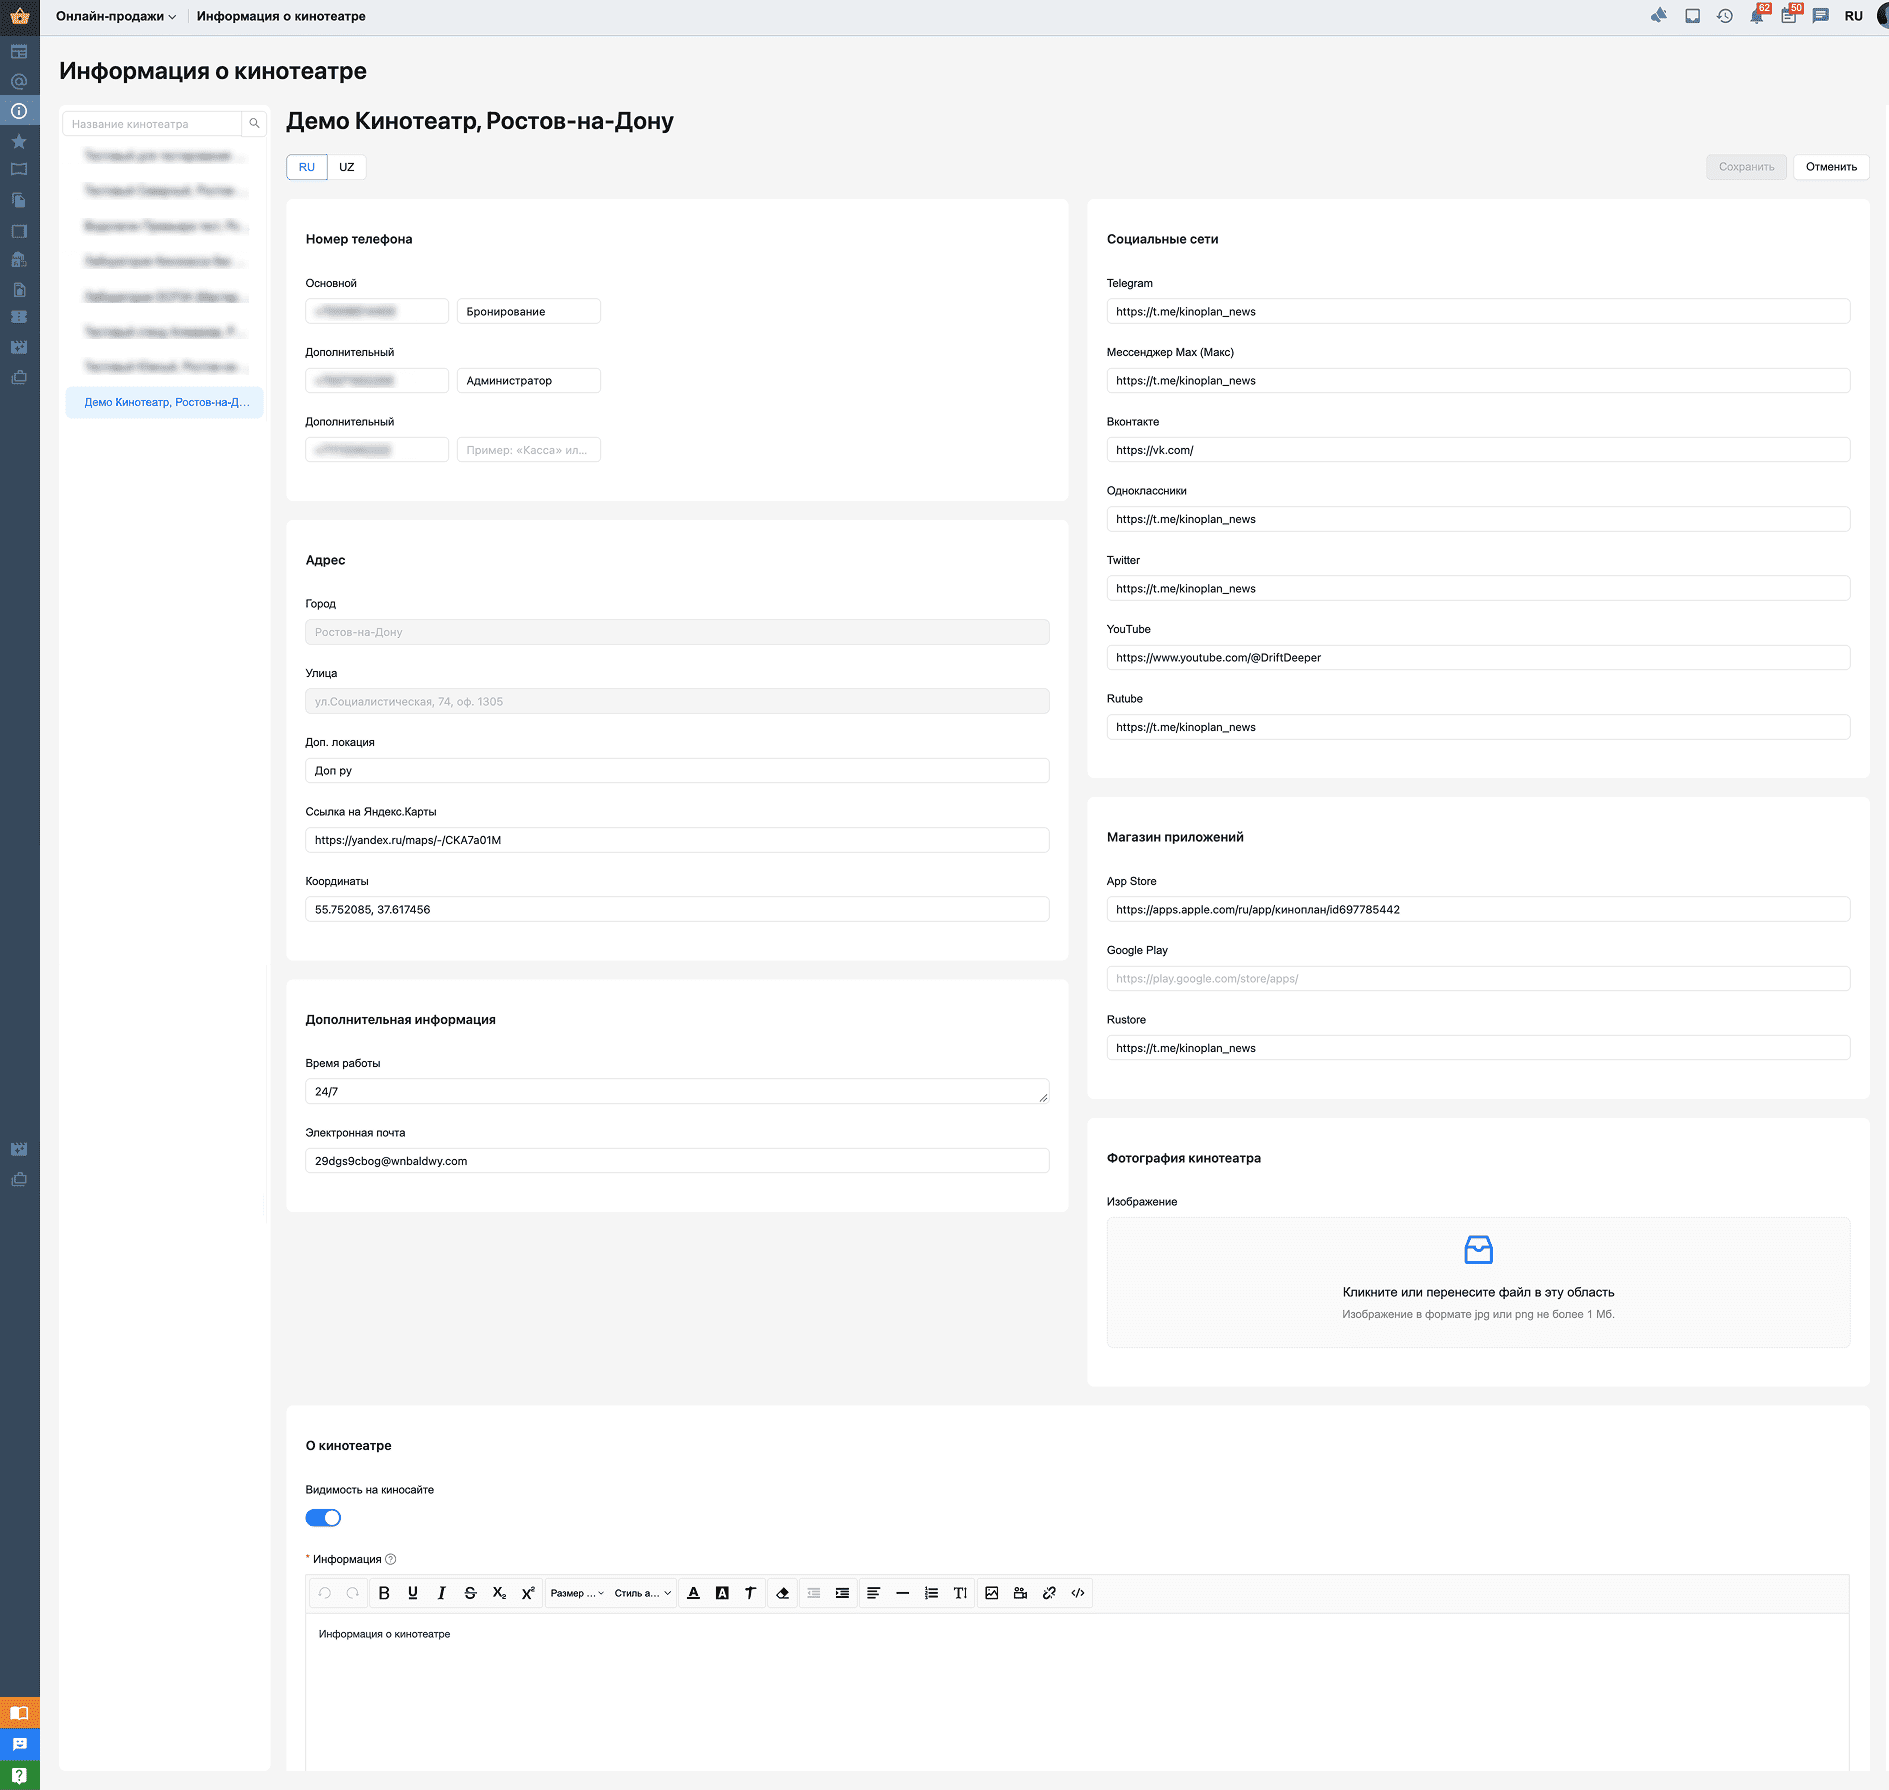Toggle subscript formatting in the editor
Screen dimensions: 1889x1790
[499, 1593]
